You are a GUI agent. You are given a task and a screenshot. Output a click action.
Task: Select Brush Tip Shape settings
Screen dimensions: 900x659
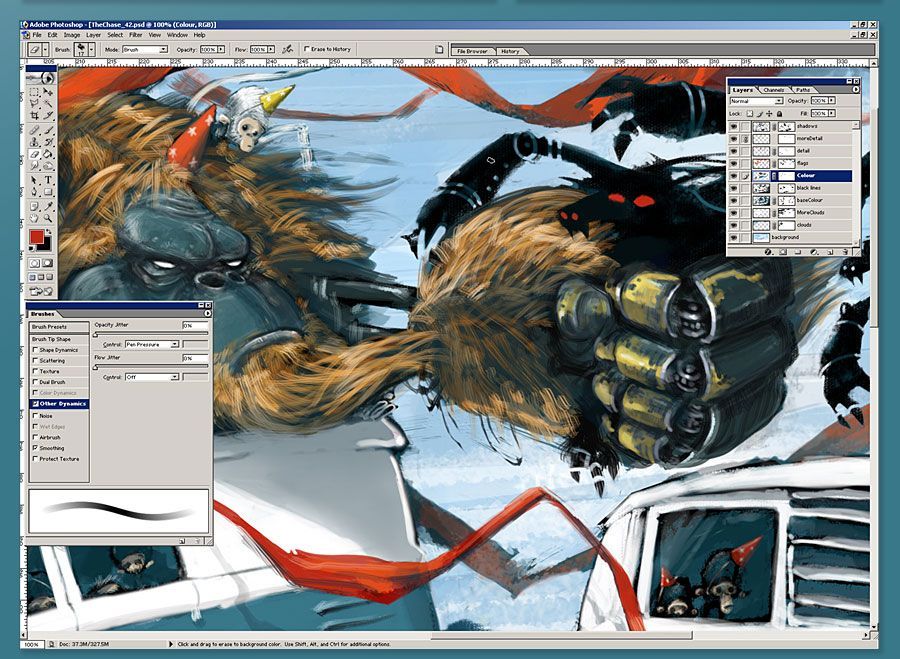[59, 339]
